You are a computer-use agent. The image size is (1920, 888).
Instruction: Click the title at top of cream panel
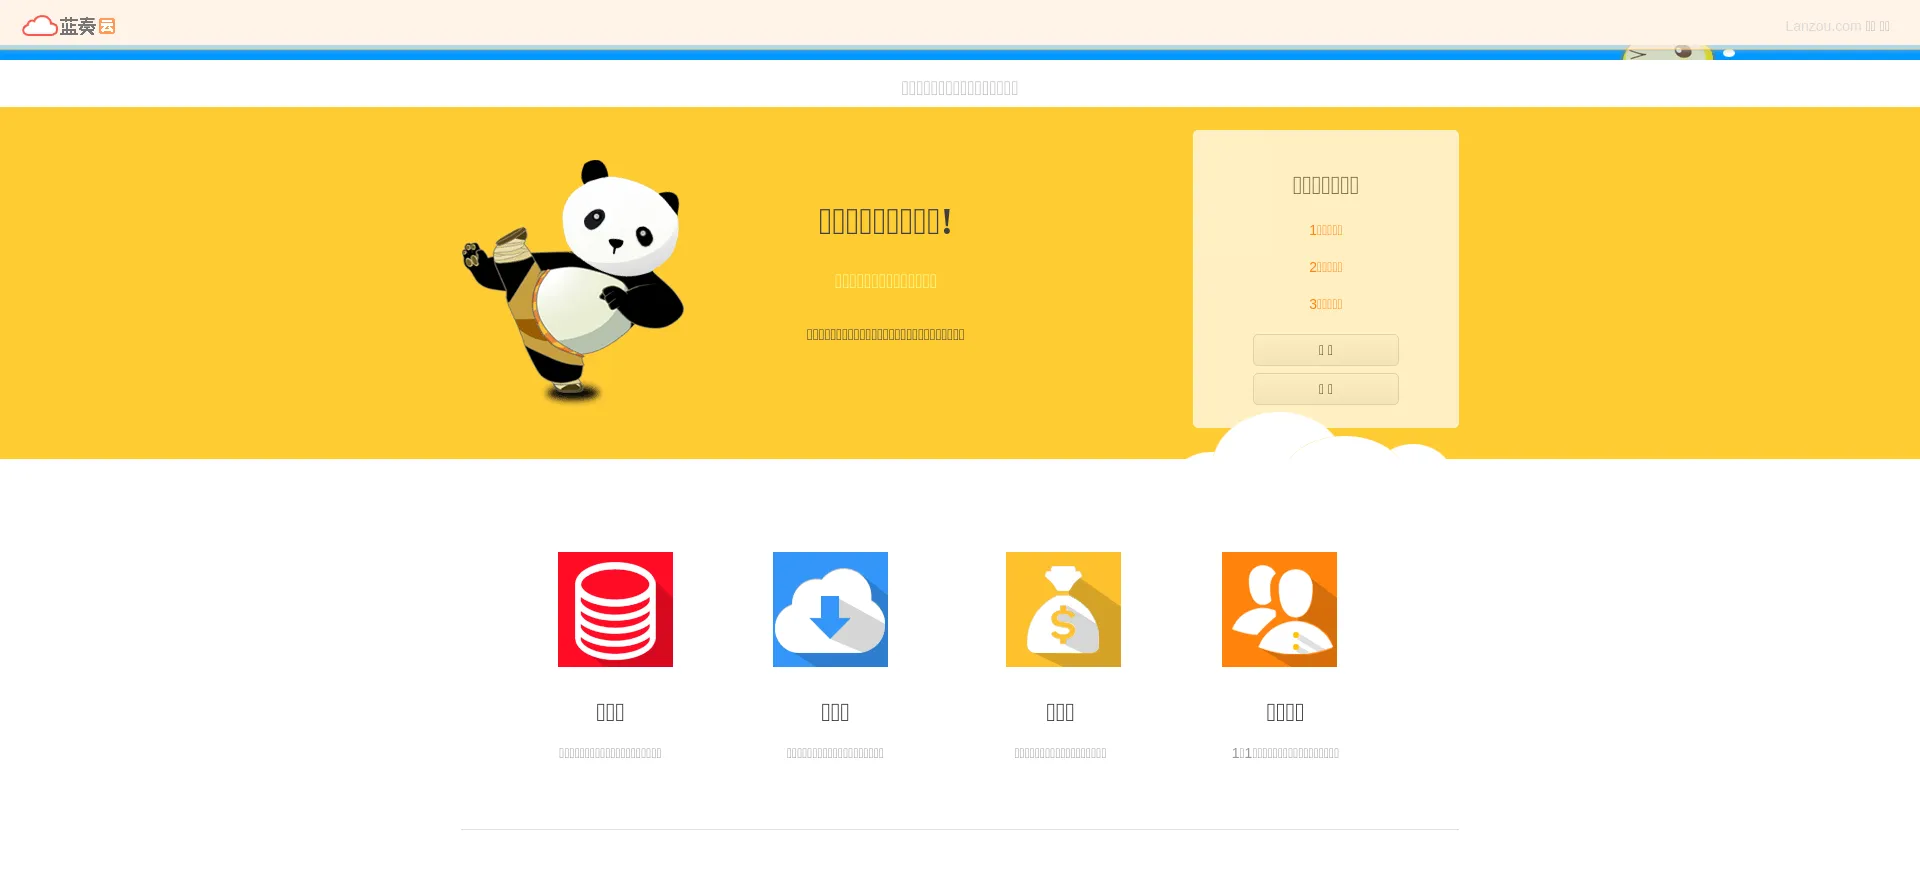(1326, 185)
